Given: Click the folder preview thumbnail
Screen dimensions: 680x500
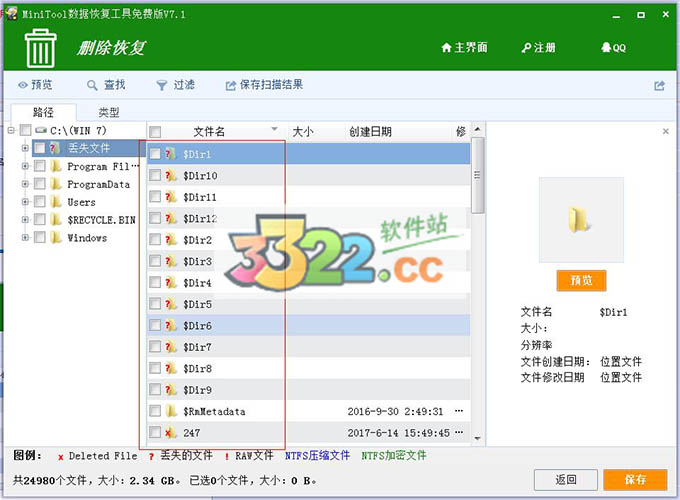Looking at the screenshot, I should tap(581, 219).
